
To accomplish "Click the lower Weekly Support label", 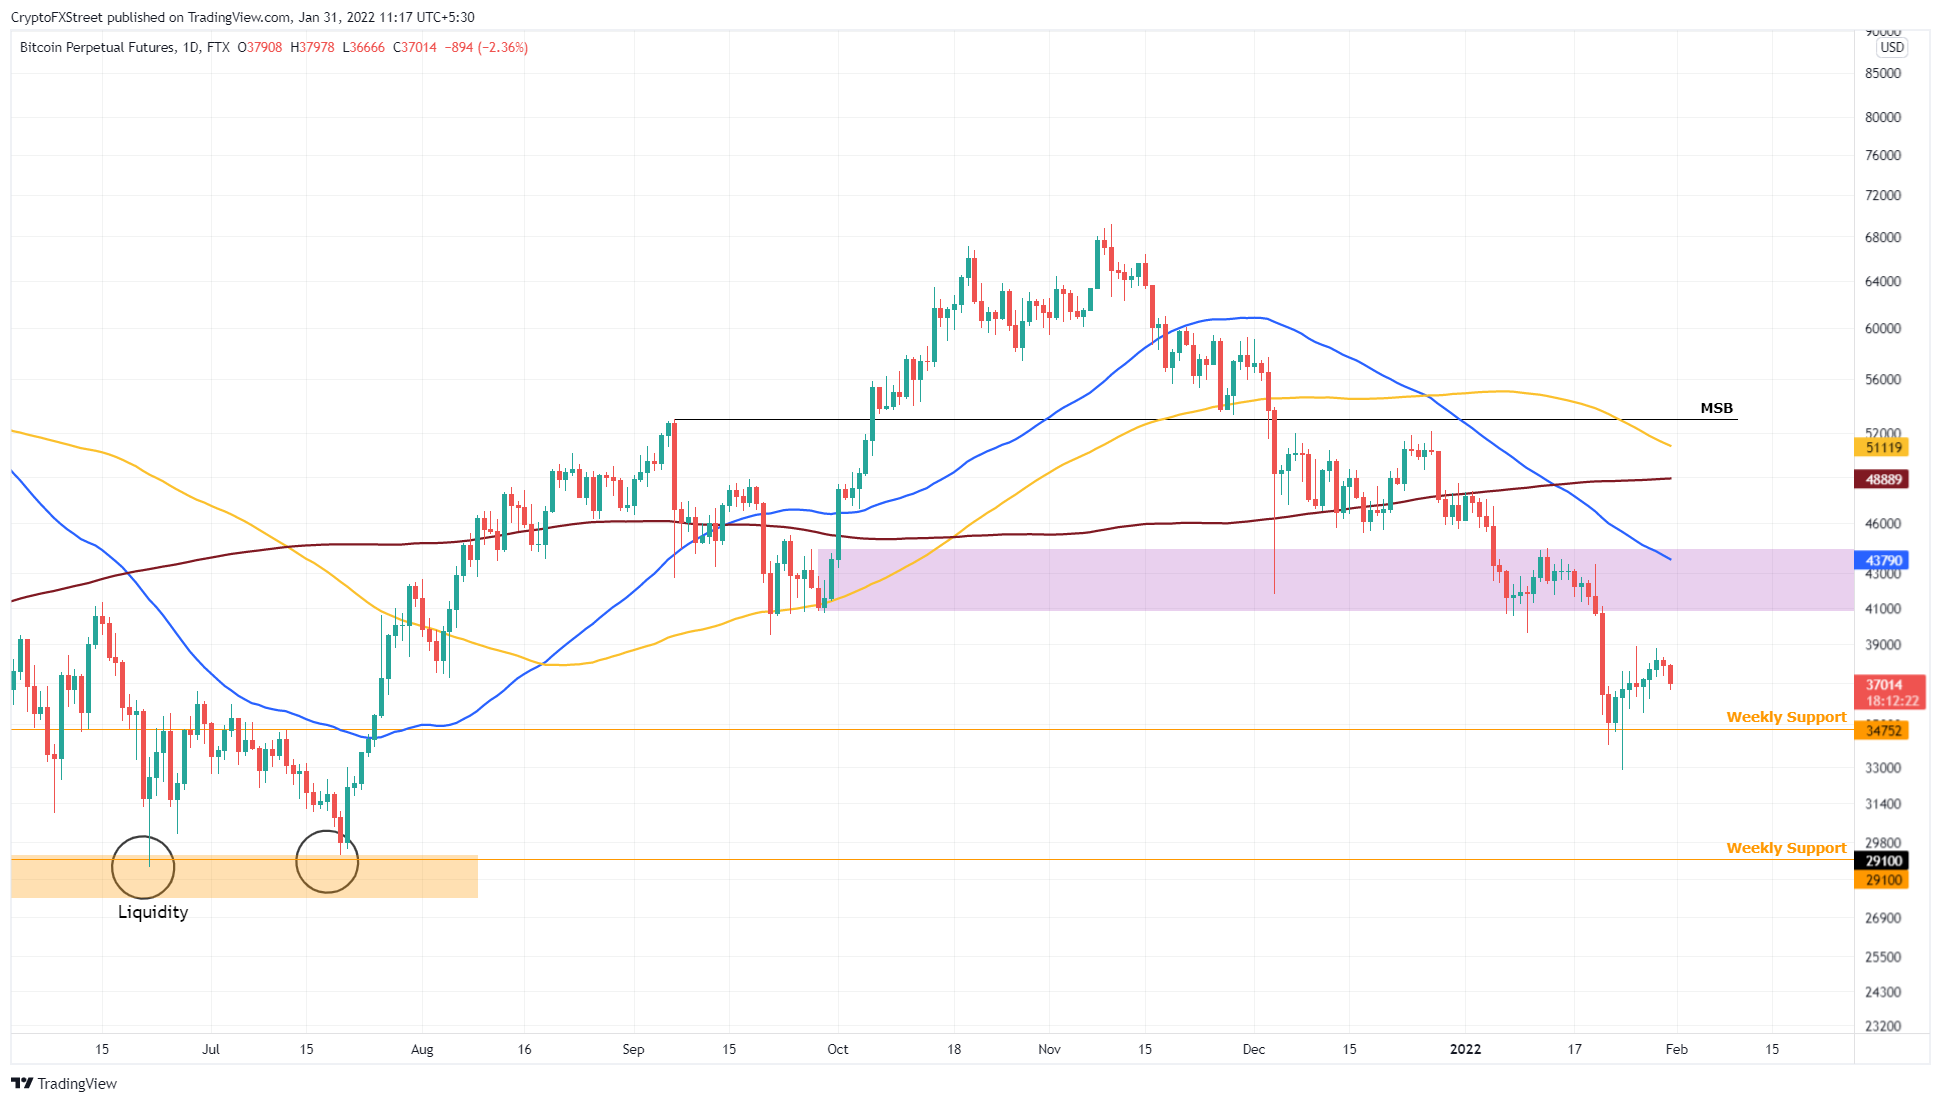I will click(x=1786, y=848).
